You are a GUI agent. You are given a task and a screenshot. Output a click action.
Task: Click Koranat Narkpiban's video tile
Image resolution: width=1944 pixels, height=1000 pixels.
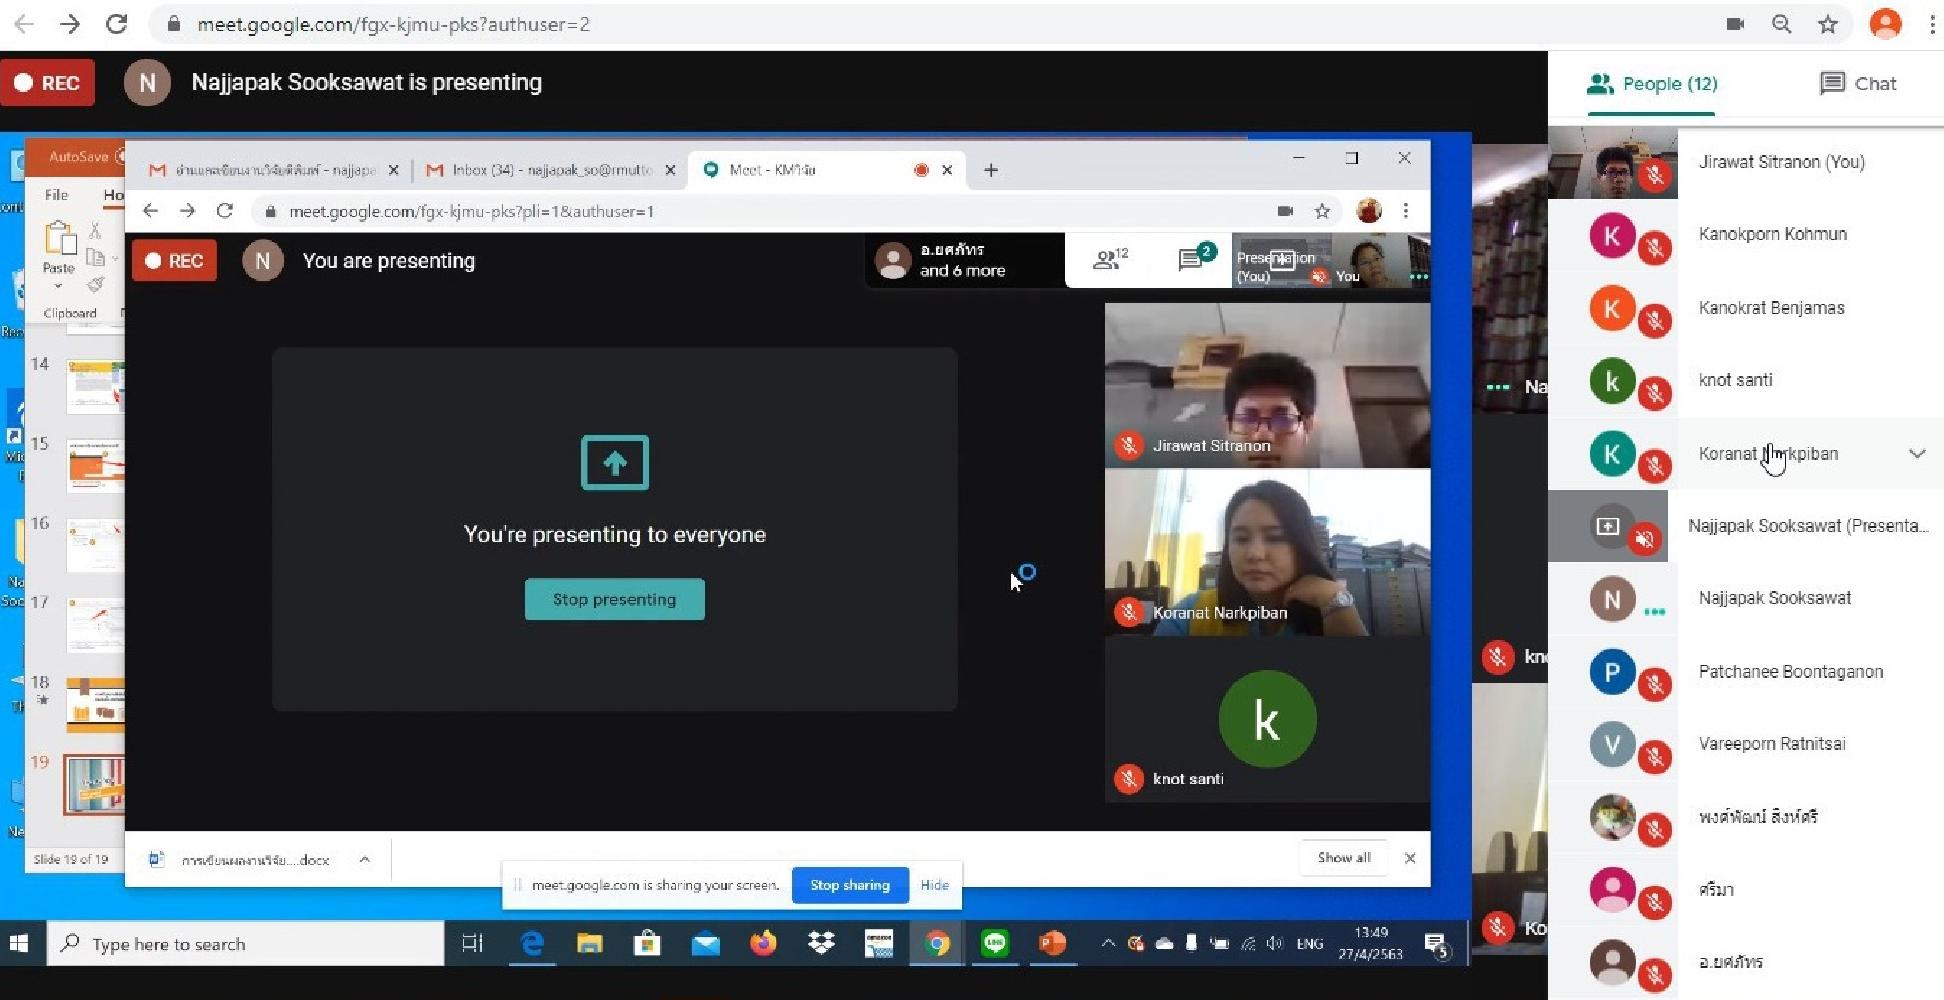[x=1267, y=553]
